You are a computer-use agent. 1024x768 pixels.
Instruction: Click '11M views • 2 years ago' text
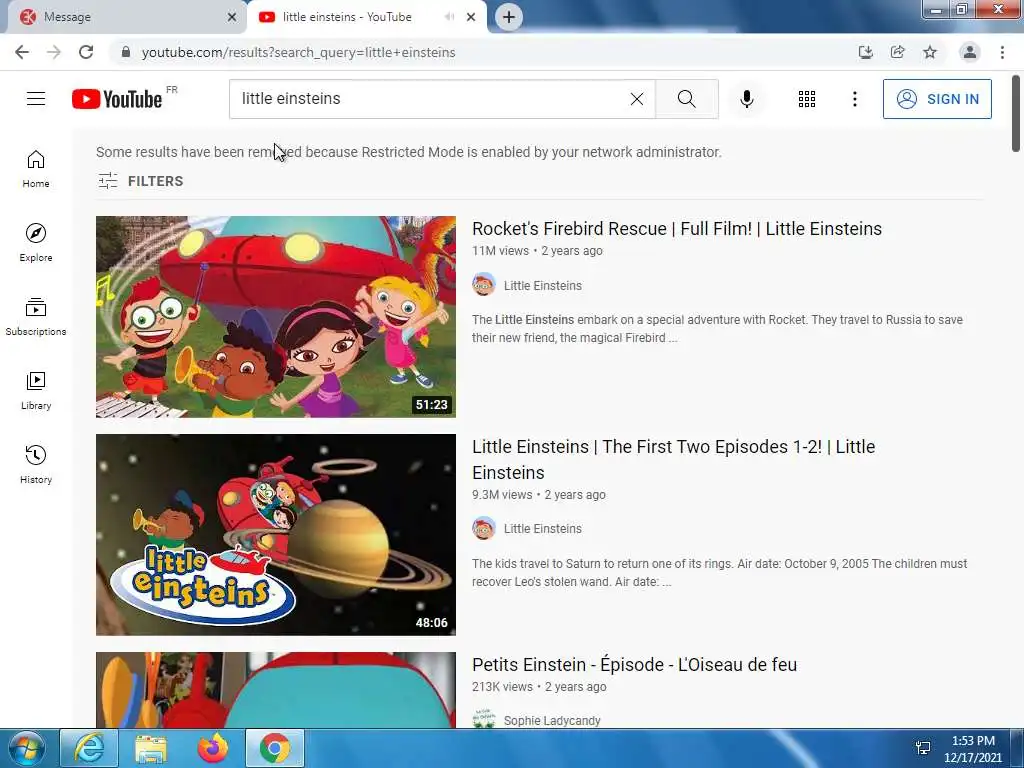pyautogui.click(x=537, y=251)
